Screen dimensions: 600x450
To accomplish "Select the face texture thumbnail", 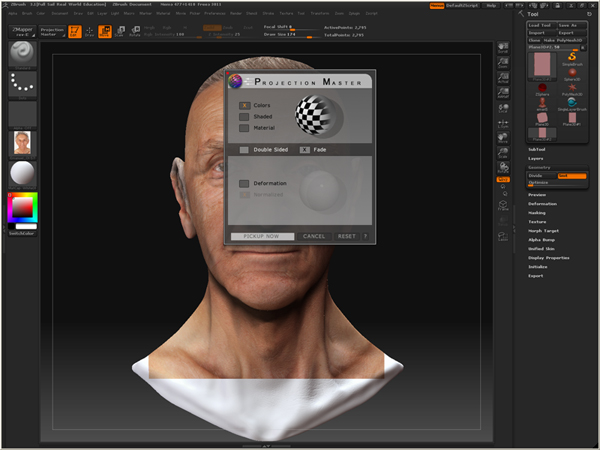I will pos(22,143).
